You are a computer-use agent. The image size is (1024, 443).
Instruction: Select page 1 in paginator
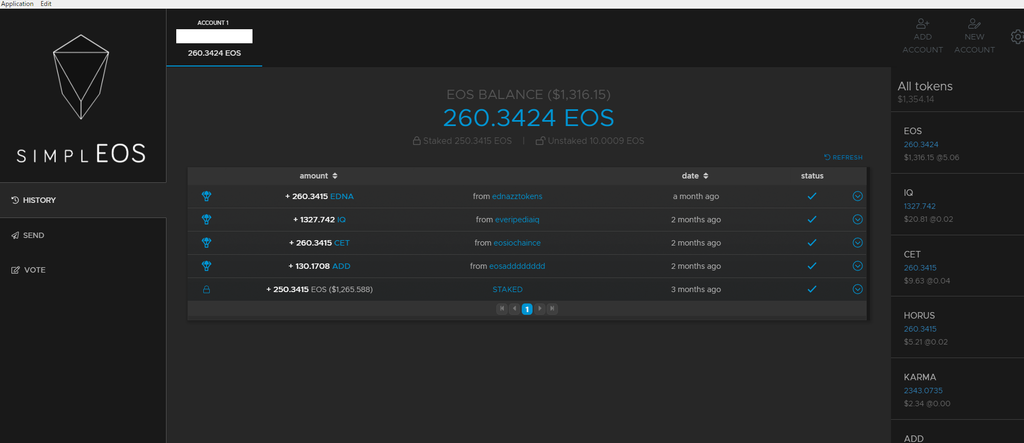coord(527,308)
